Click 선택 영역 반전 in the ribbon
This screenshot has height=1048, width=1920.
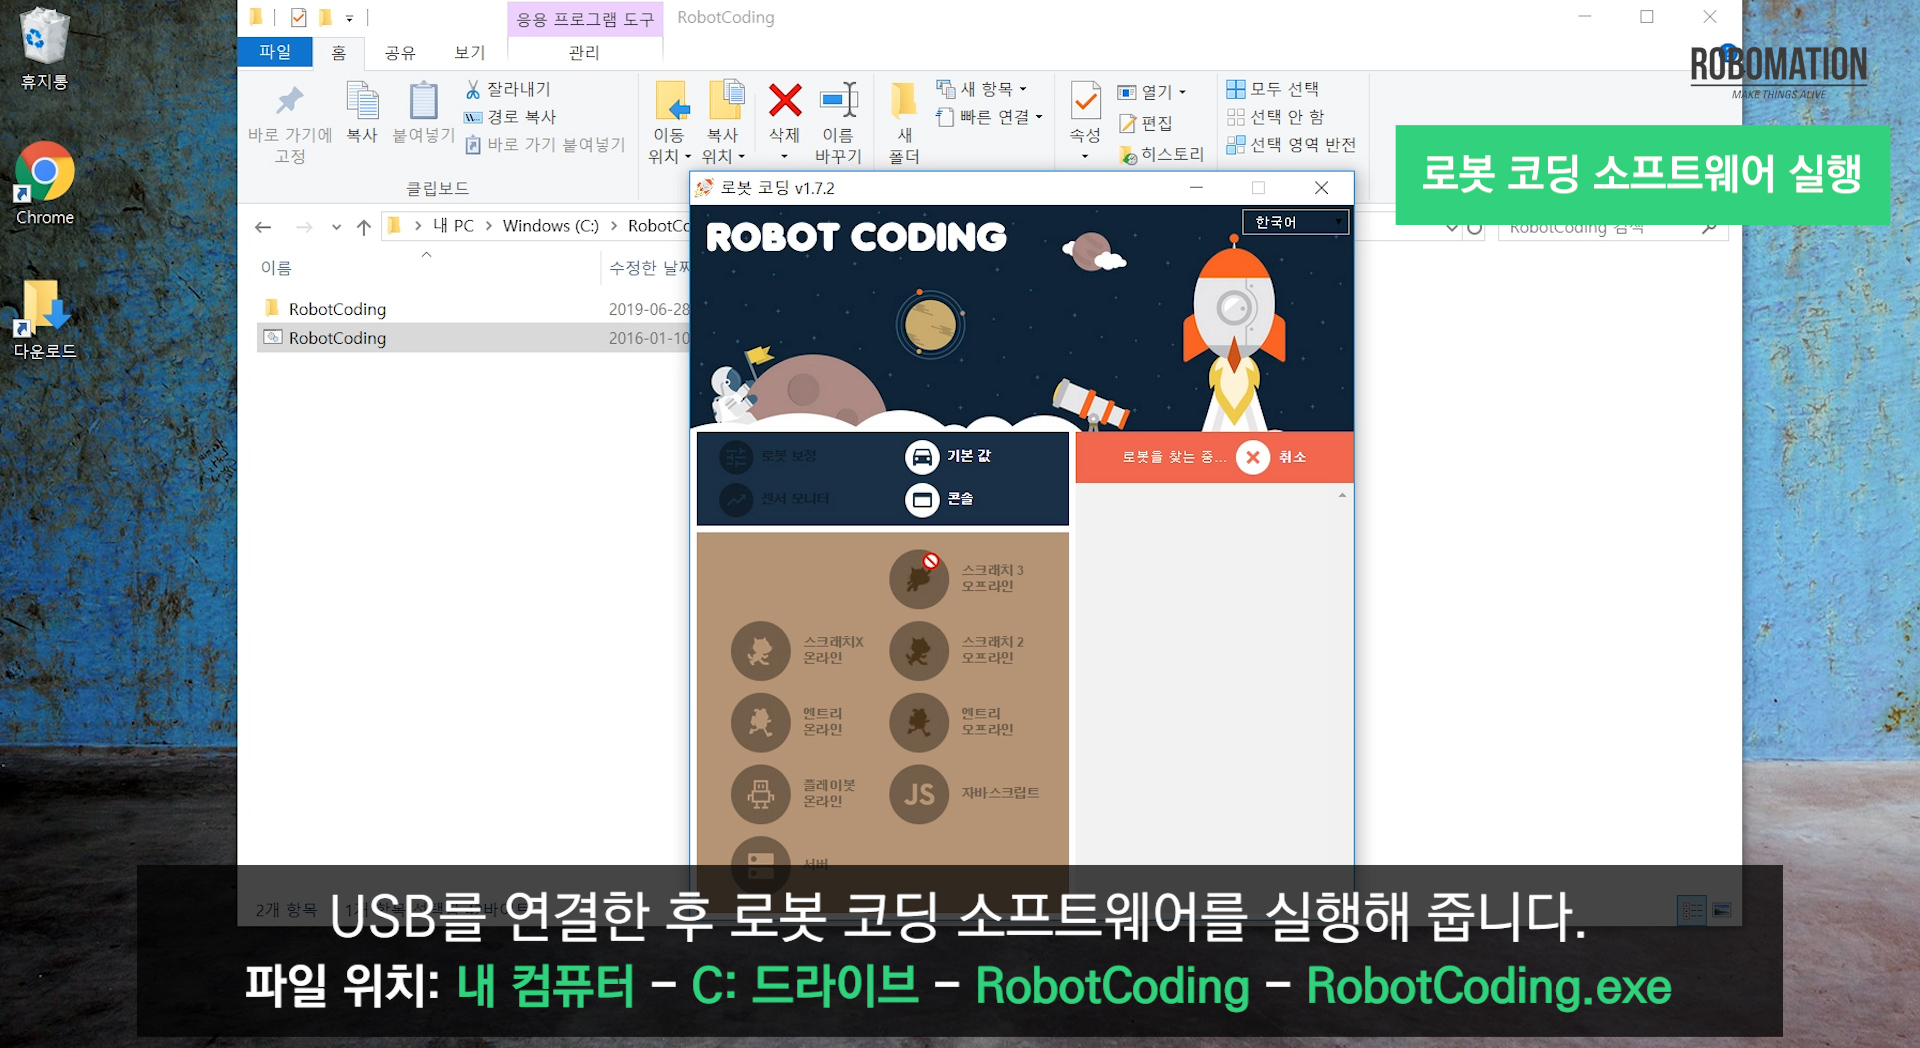pyautogui.click(x=1291, y=145)
